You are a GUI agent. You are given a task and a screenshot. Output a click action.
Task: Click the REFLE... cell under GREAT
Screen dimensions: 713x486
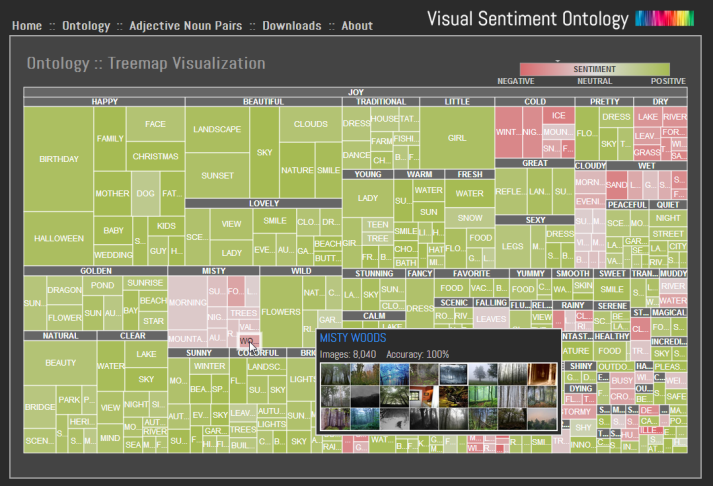tap(511, 191)
